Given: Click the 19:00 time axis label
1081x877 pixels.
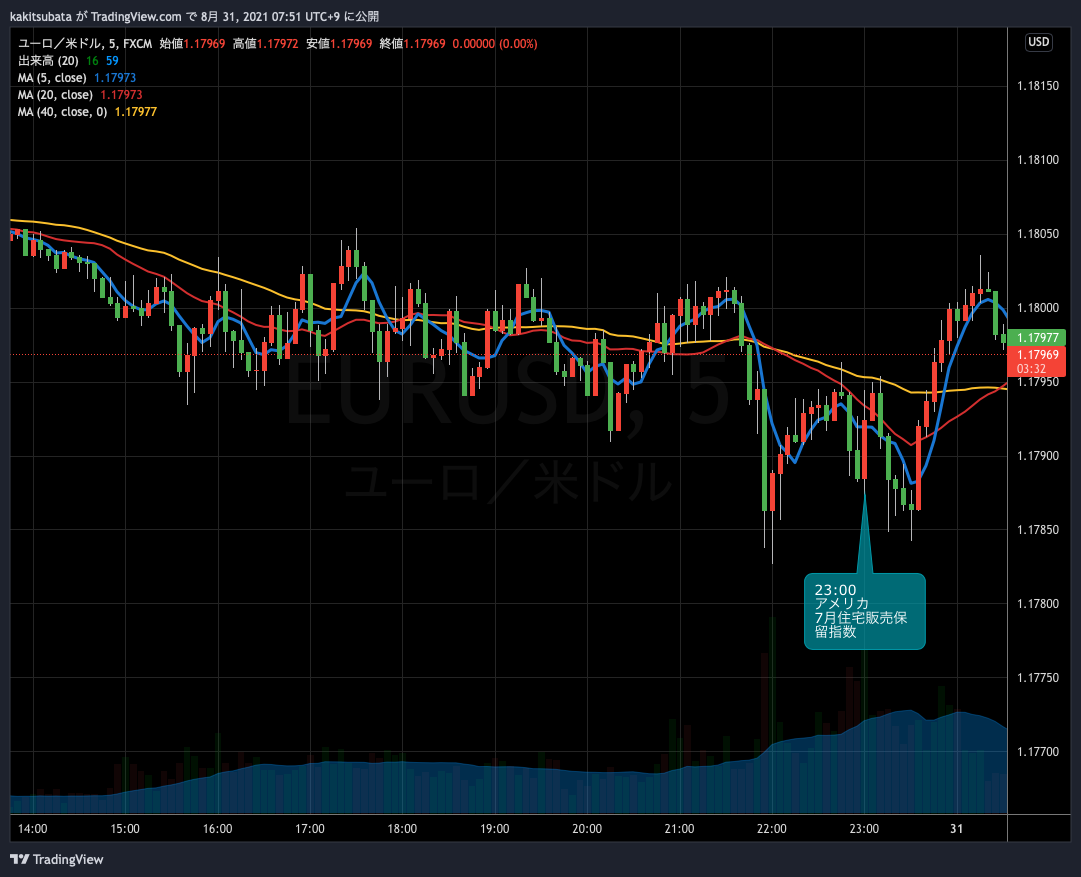Looking at the screenshot, I should [x=494, y=829].
